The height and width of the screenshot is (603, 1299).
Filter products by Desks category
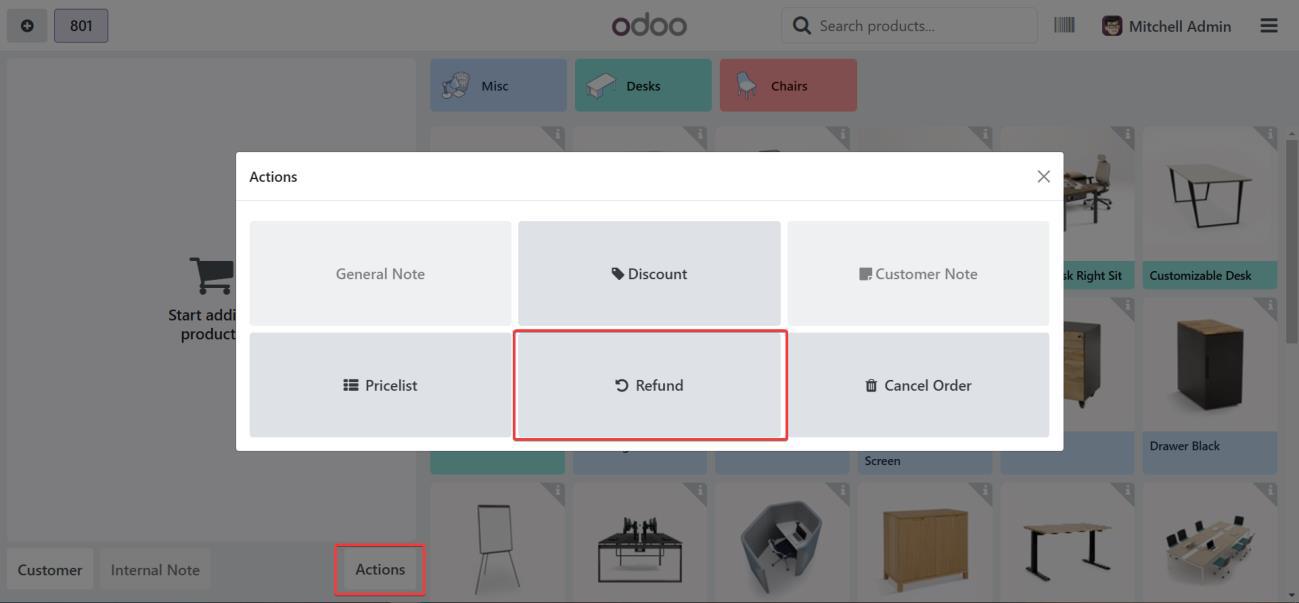643,86
